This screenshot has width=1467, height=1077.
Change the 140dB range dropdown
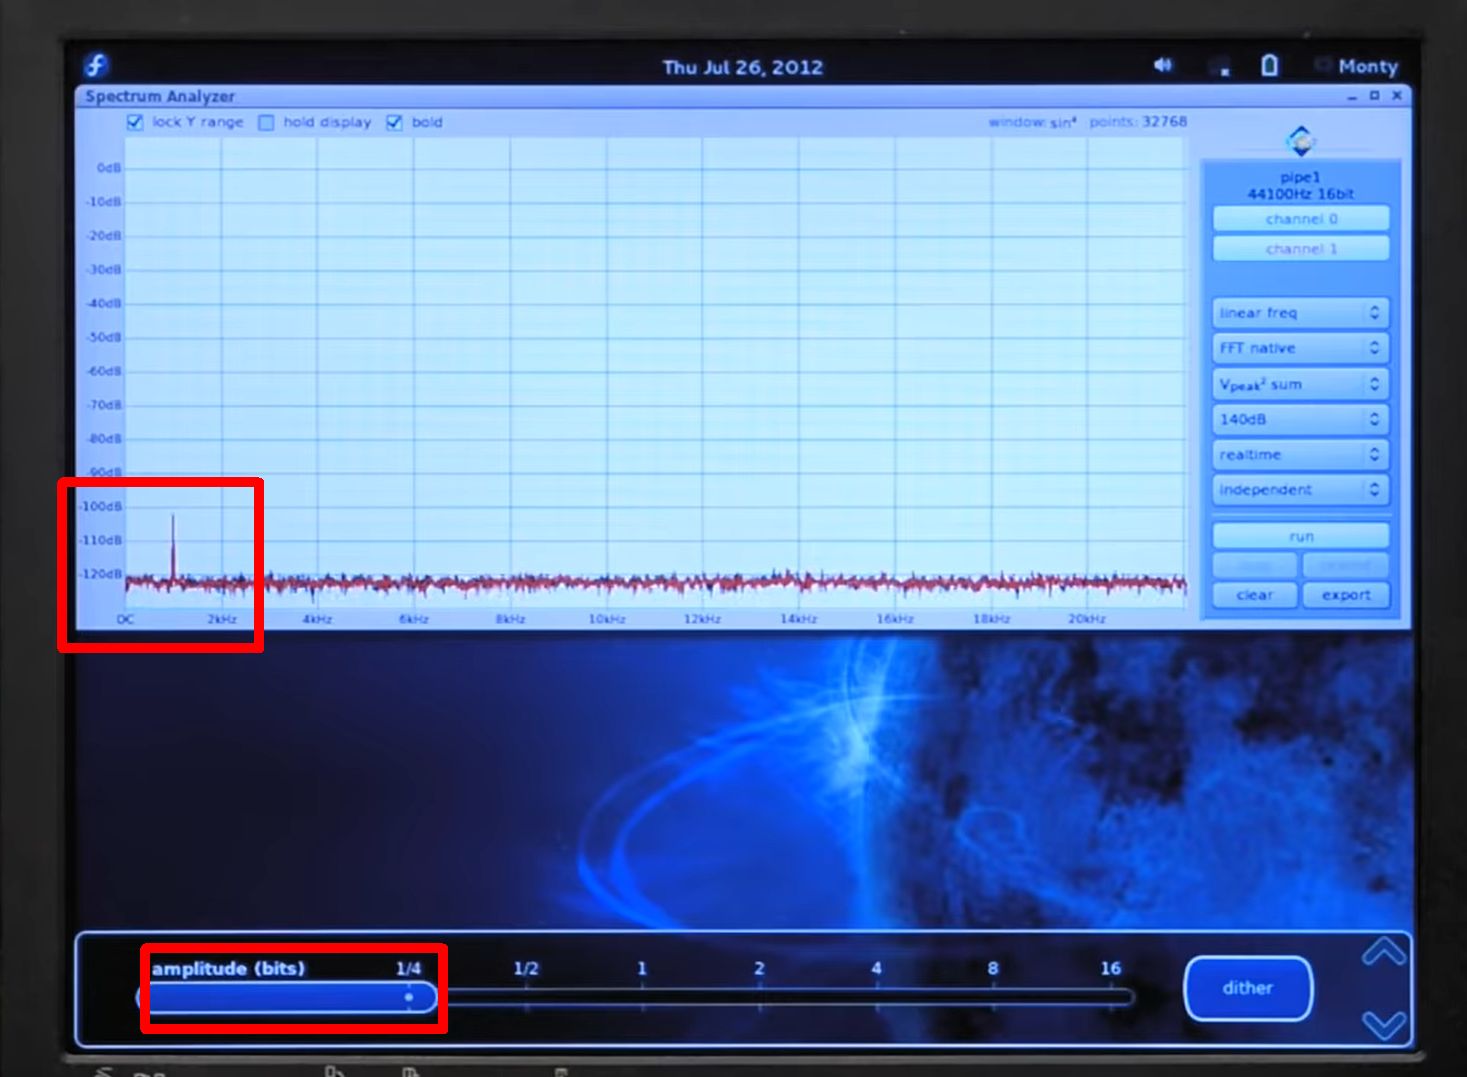tap(1300, 419)
